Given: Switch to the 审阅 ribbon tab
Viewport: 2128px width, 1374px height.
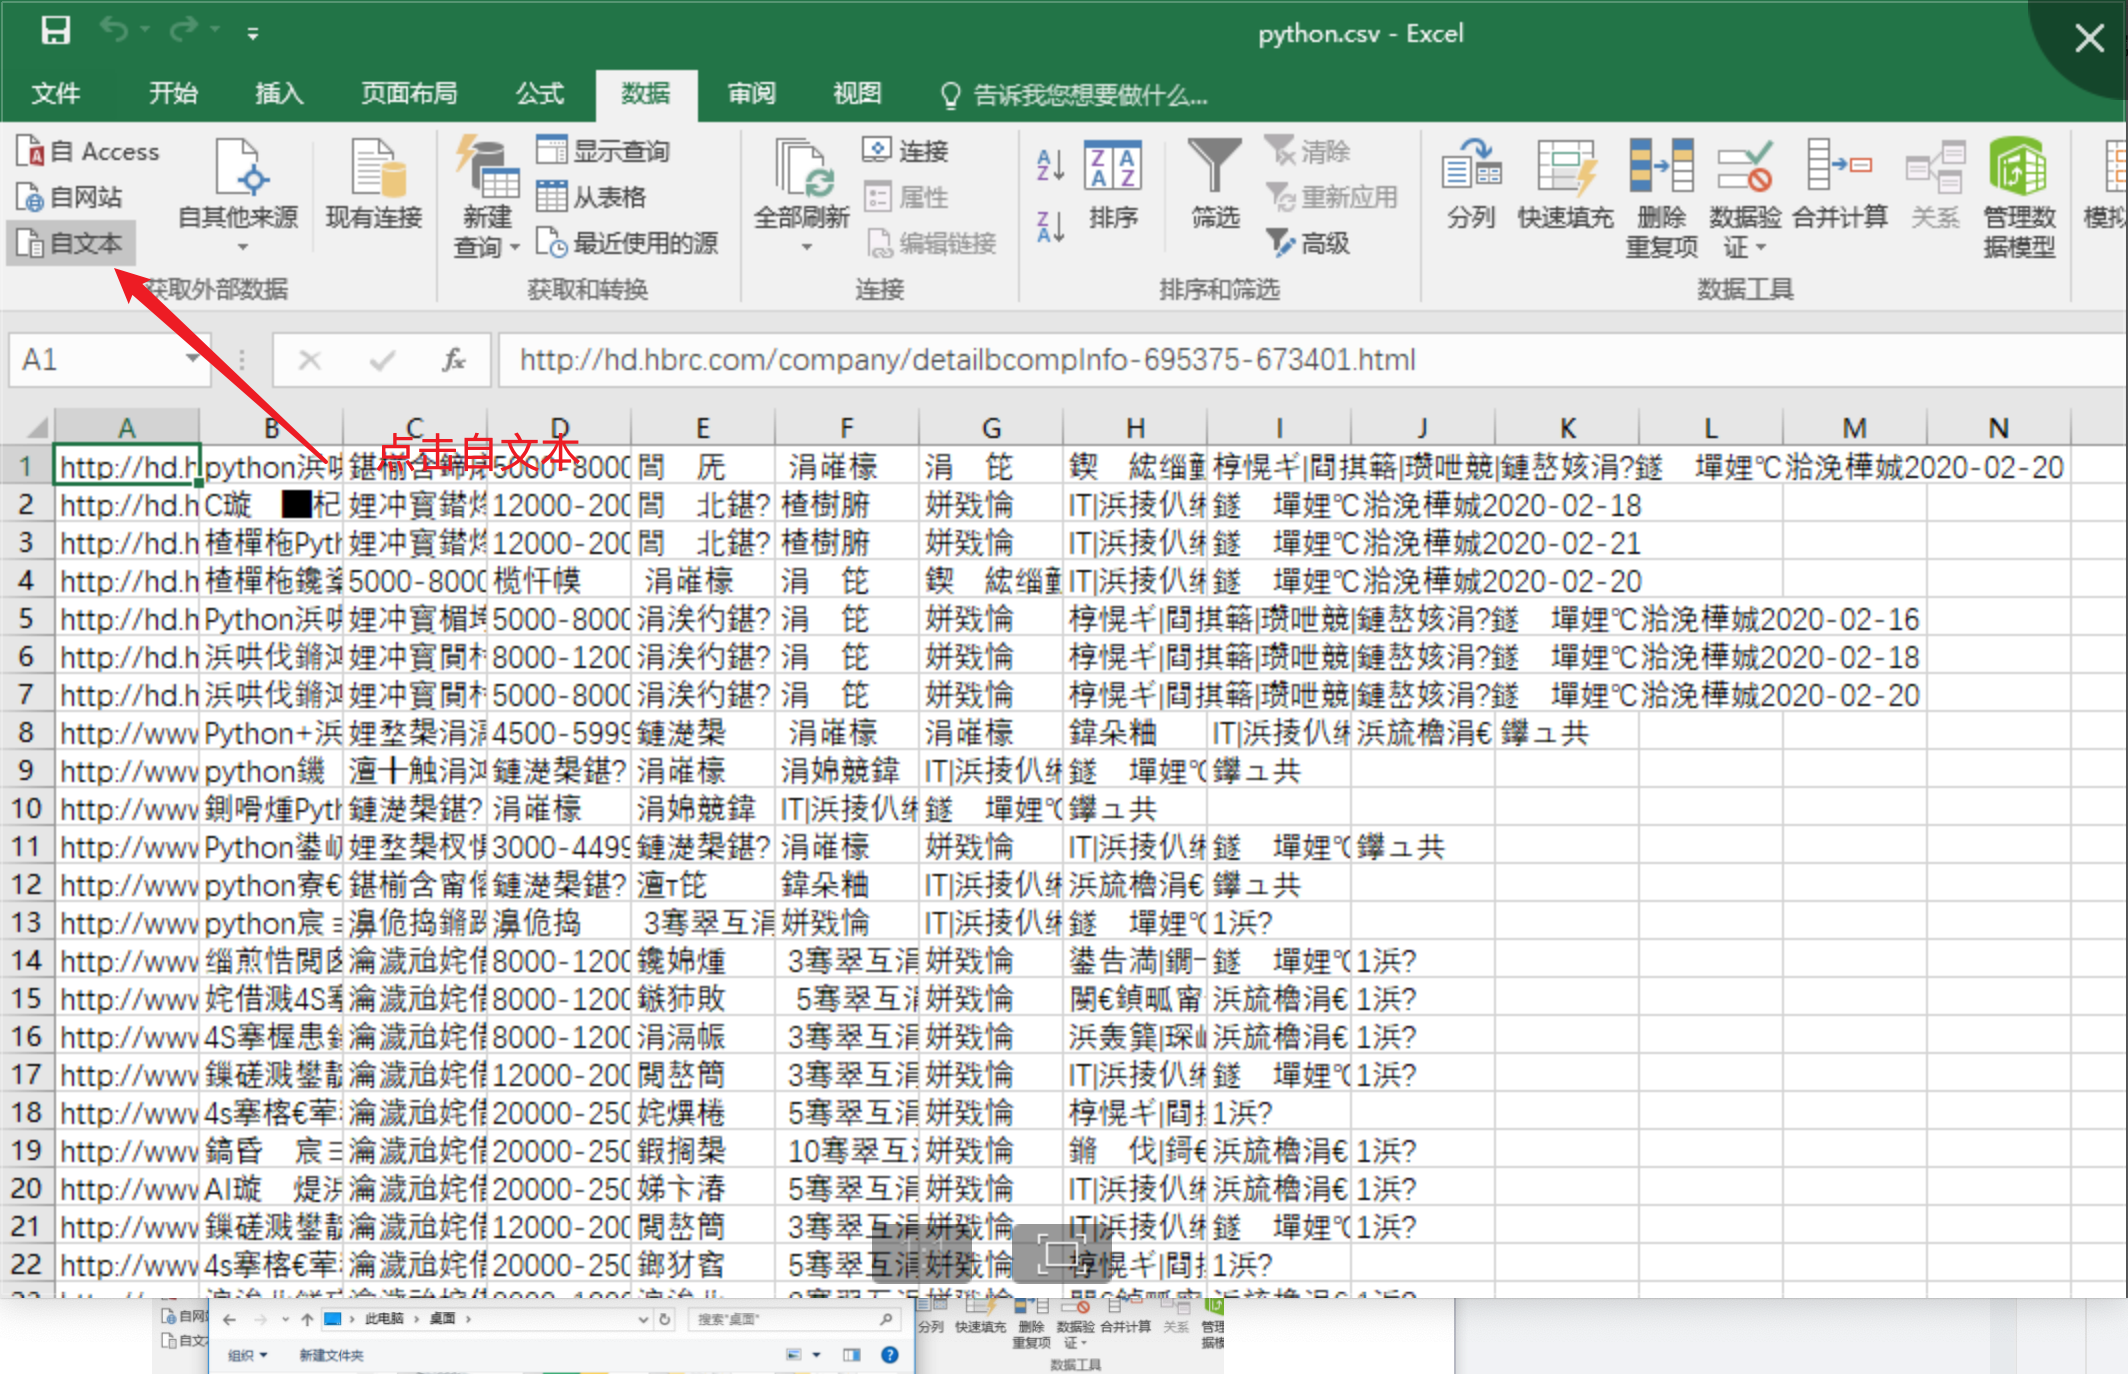Looking at the screenshot, I should pos(752,94).
